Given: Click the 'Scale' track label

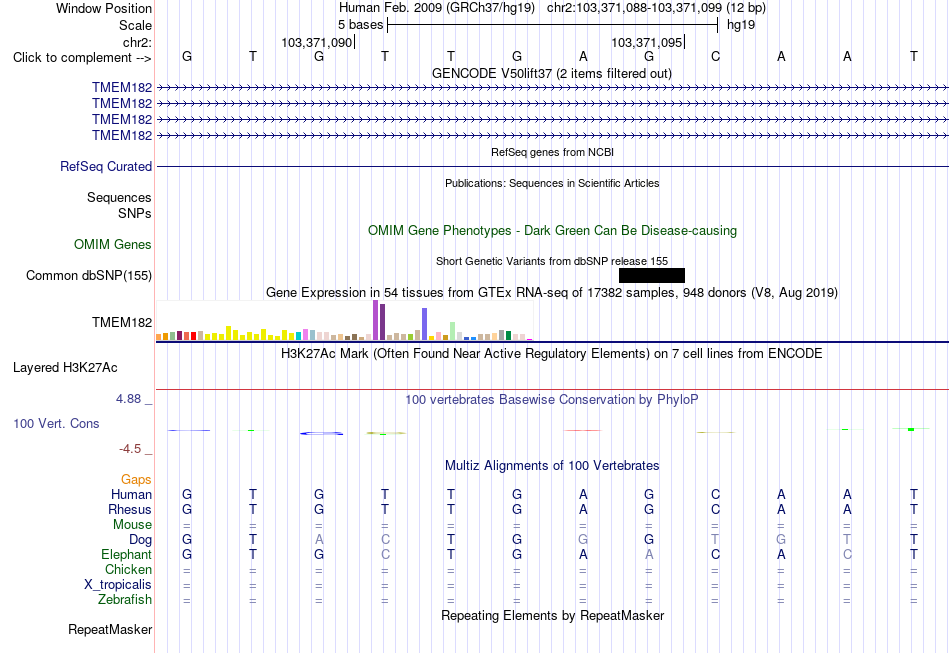Looking at the screenshot, I should pyautogui.click(x=135, y=25).
